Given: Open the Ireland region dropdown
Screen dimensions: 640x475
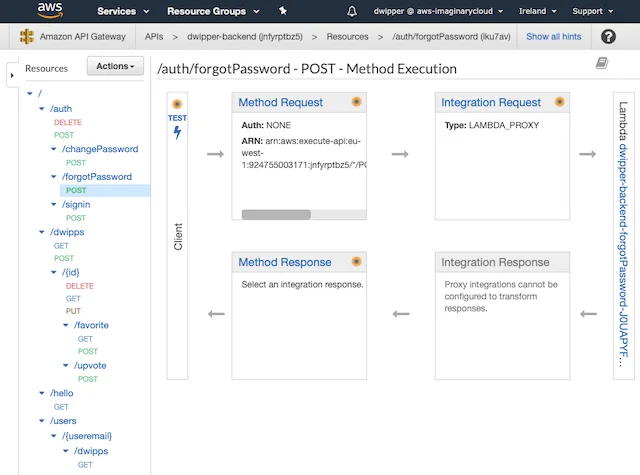Looking at the screenshot, I should point(538,11).
